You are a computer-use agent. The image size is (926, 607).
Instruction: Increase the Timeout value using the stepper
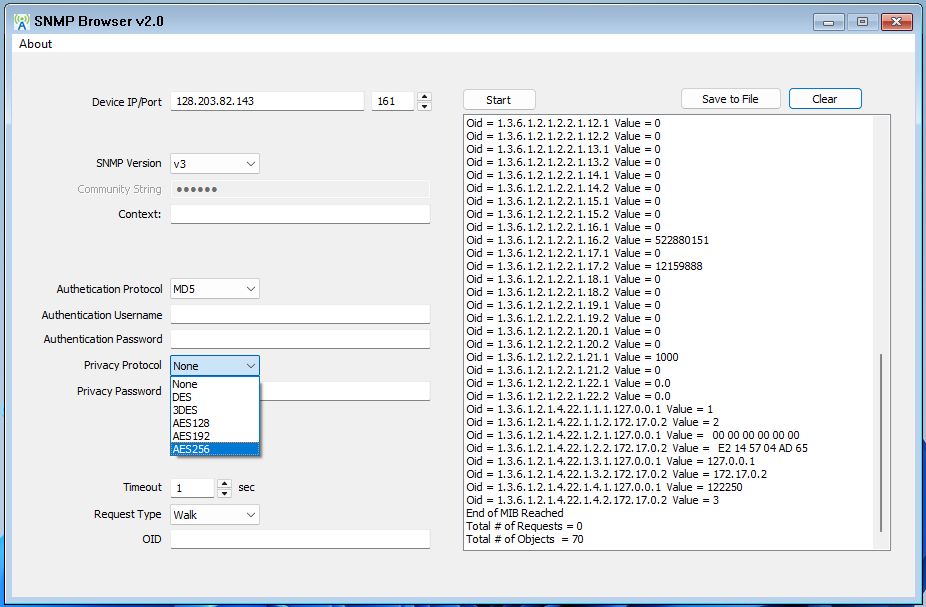pyautogui.click(x=224, y=483)
